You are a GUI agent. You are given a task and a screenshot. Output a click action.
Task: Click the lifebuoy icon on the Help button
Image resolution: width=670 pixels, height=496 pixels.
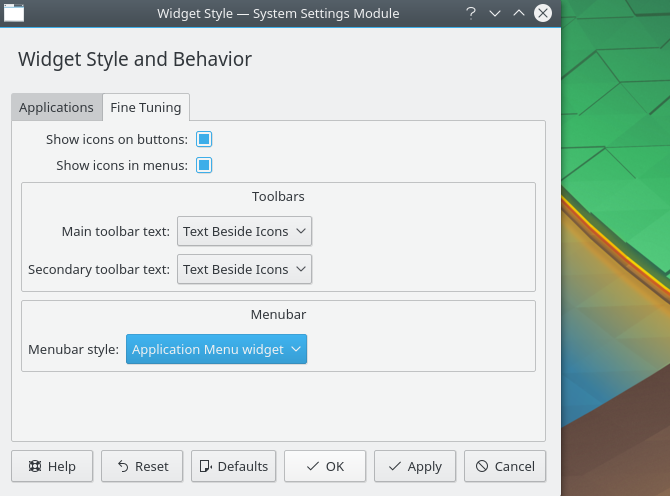point(35,466)
